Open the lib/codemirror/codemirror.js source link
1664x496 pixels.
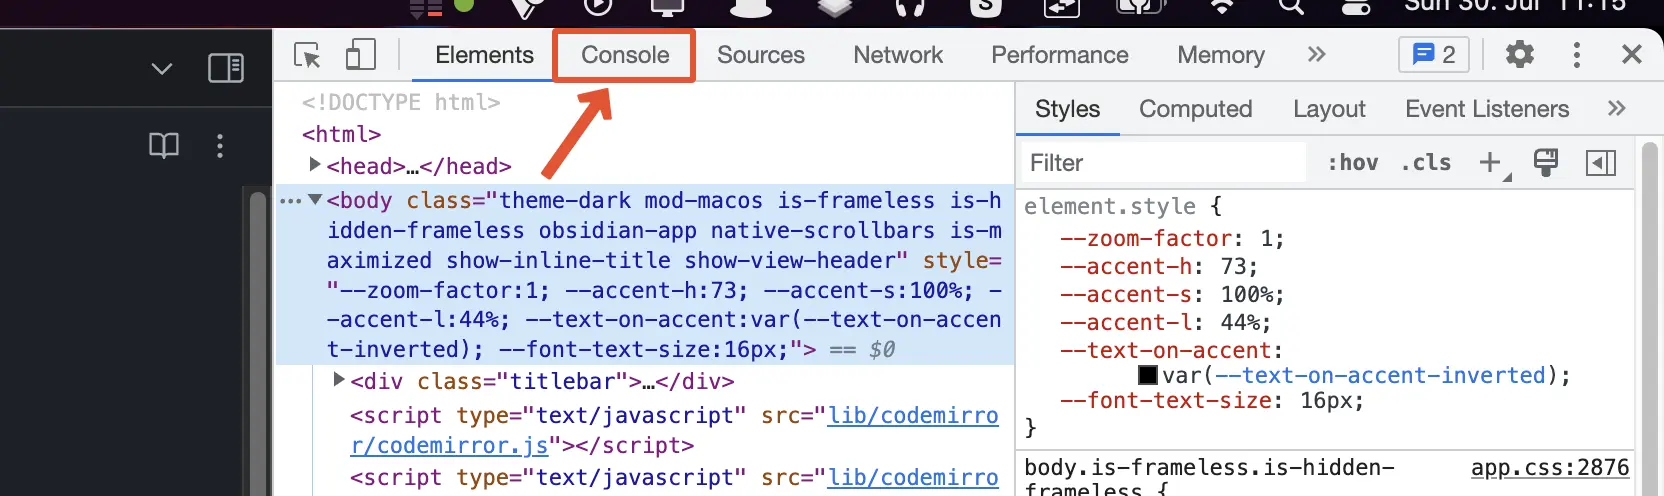(x=674, y=430)
